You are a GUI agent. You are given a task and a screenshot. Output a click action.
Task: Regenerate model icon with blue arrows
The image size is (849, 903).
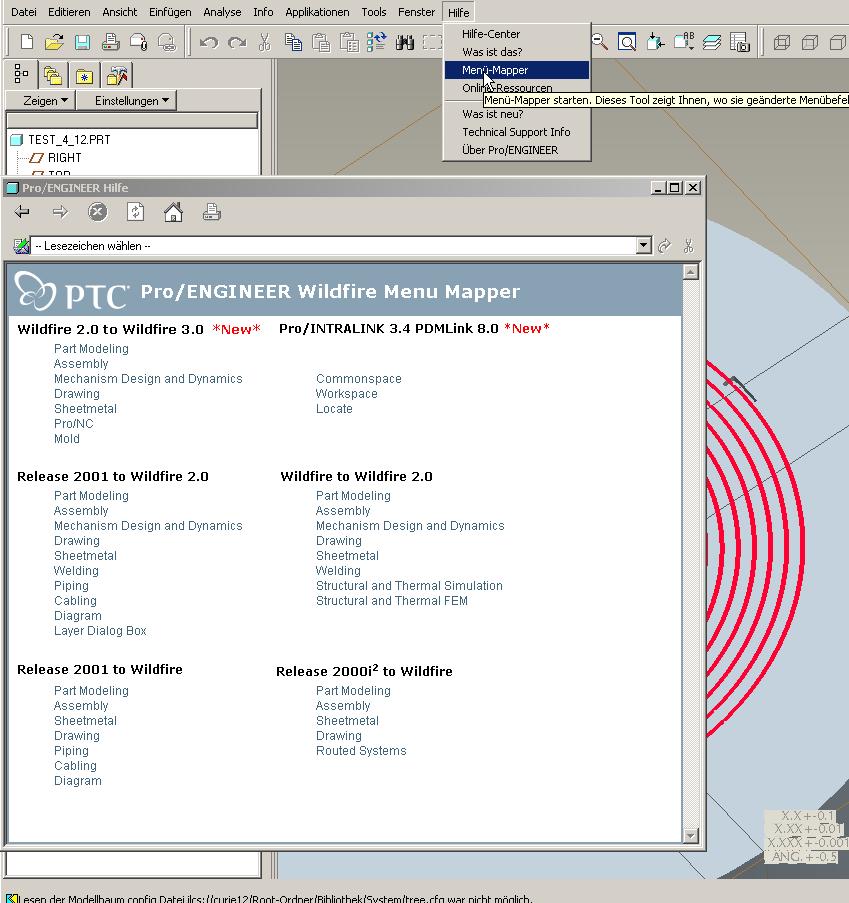click(x=377, y=42)
